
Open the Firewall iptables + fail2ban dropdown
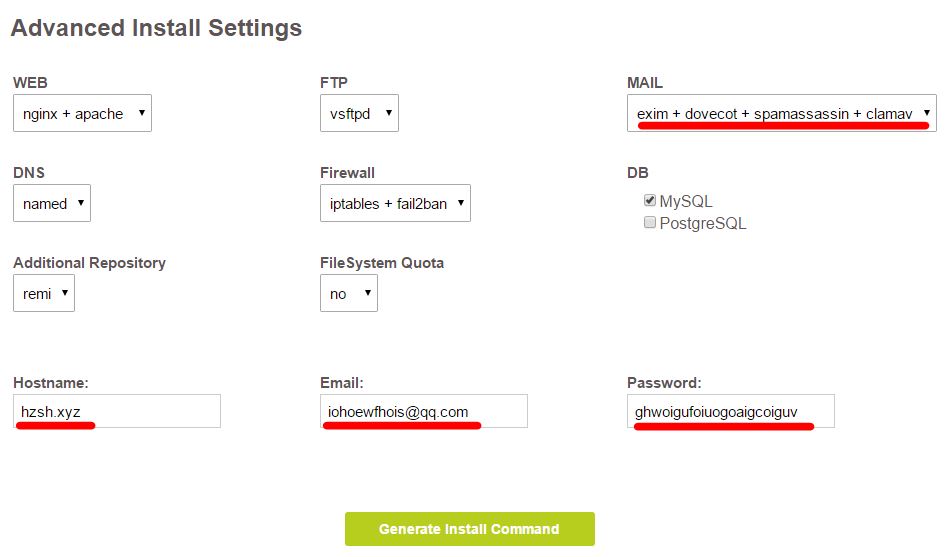(395, 203)
